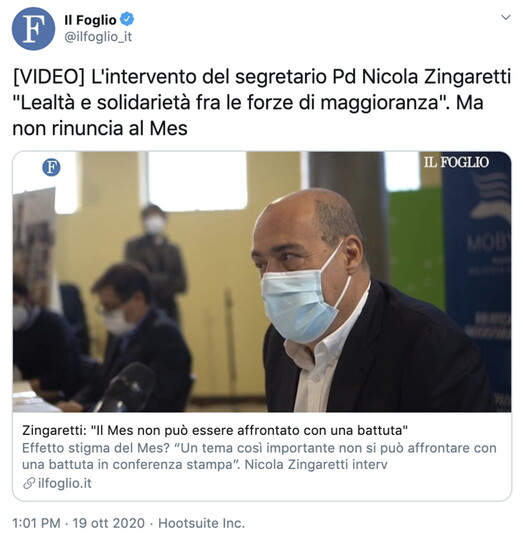Open the Hootsuite Inc. source label
This screenshot has width=523, height=543.
tap(202, 523)
